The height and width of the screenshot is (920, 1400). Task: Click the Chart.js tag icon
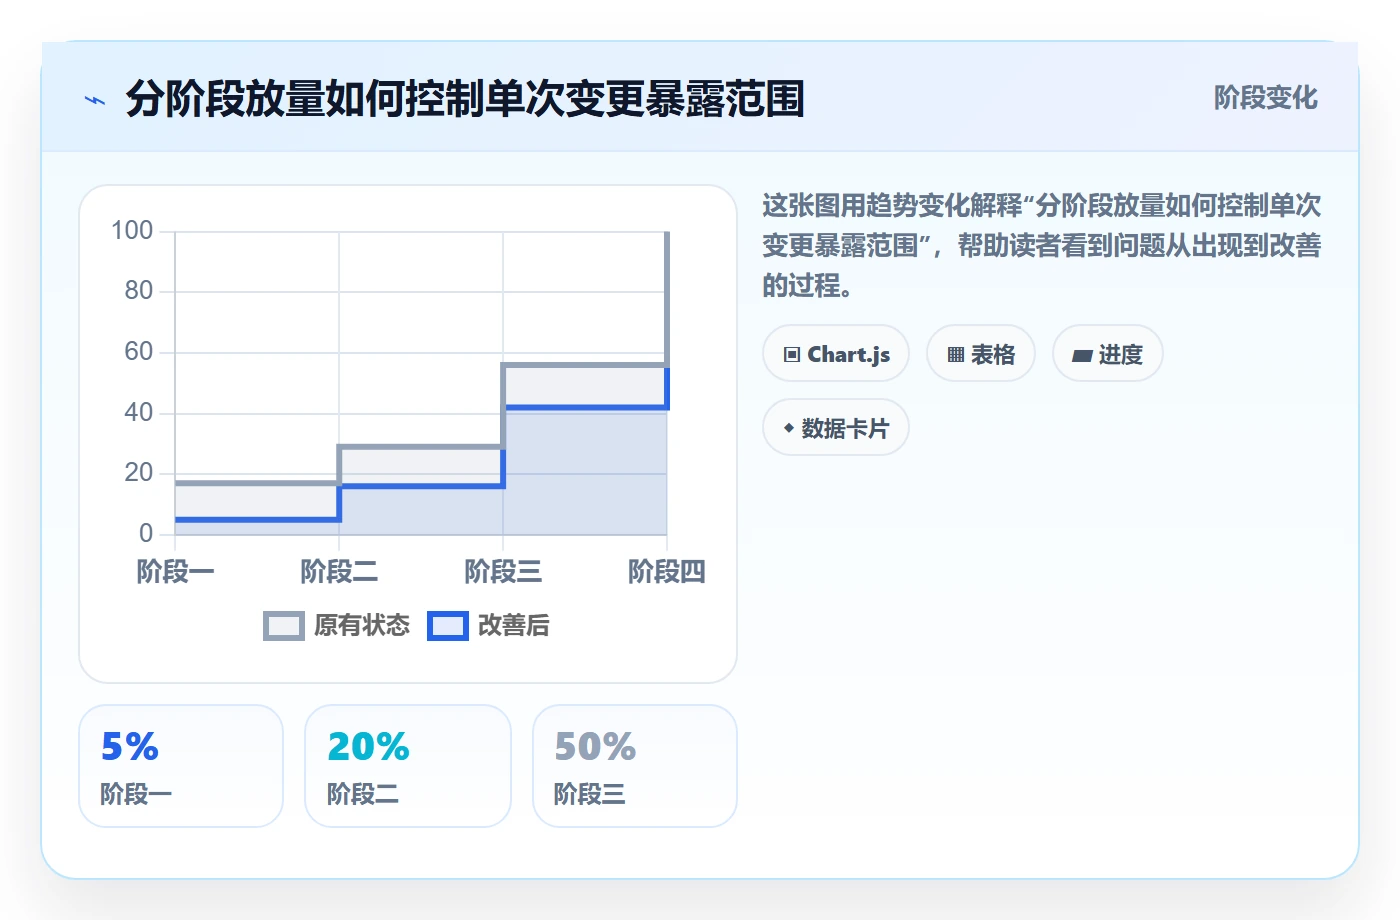[x=792, y=355]
